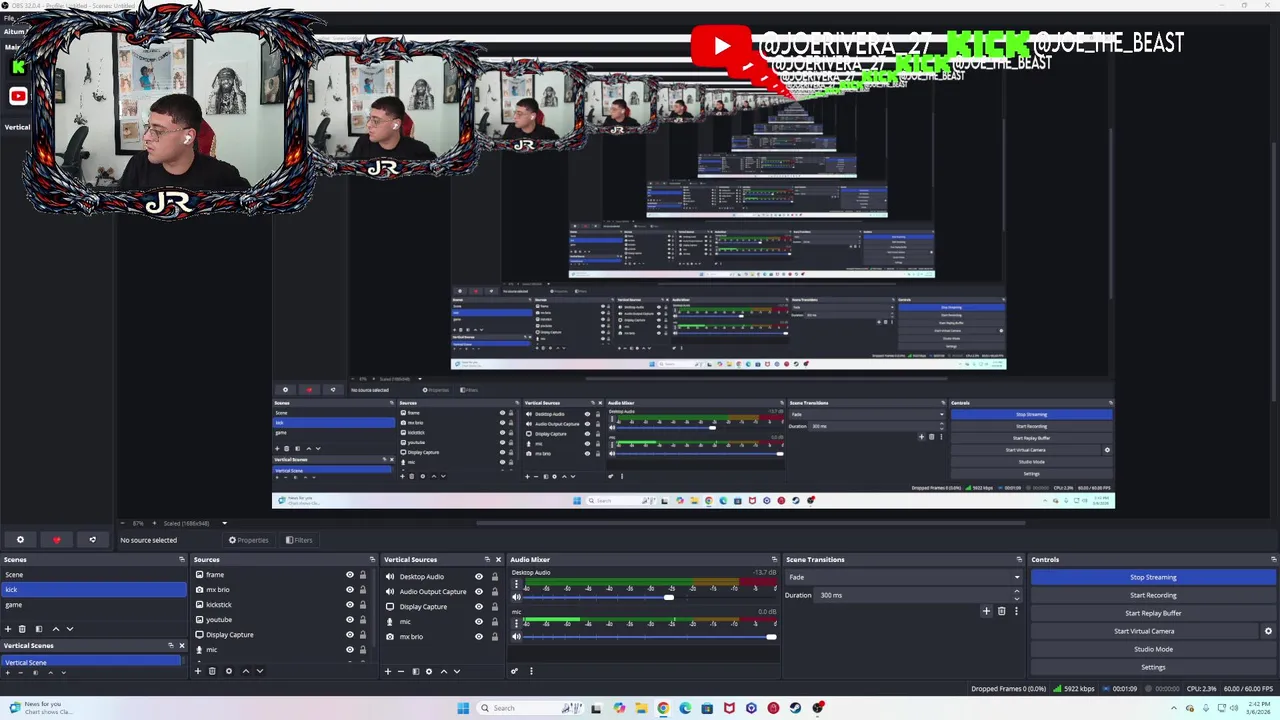Lock the mx brio source in Sources
Viewport: 1280px width, 720px height.
click(x=363, y=590)
